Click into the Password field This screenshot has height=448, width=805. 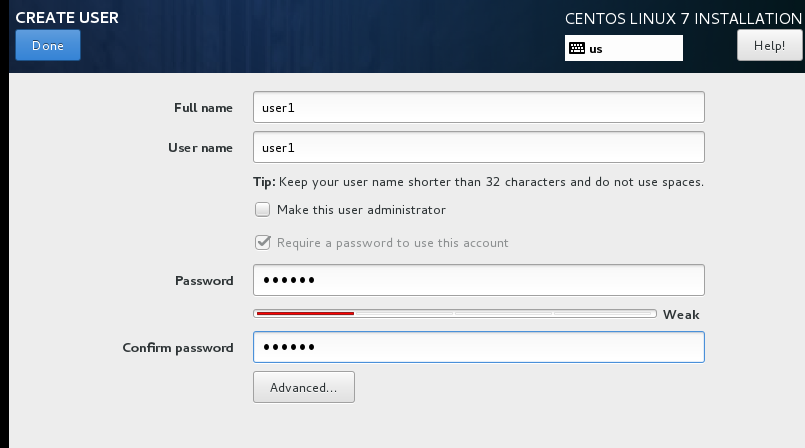pos(478,280)
